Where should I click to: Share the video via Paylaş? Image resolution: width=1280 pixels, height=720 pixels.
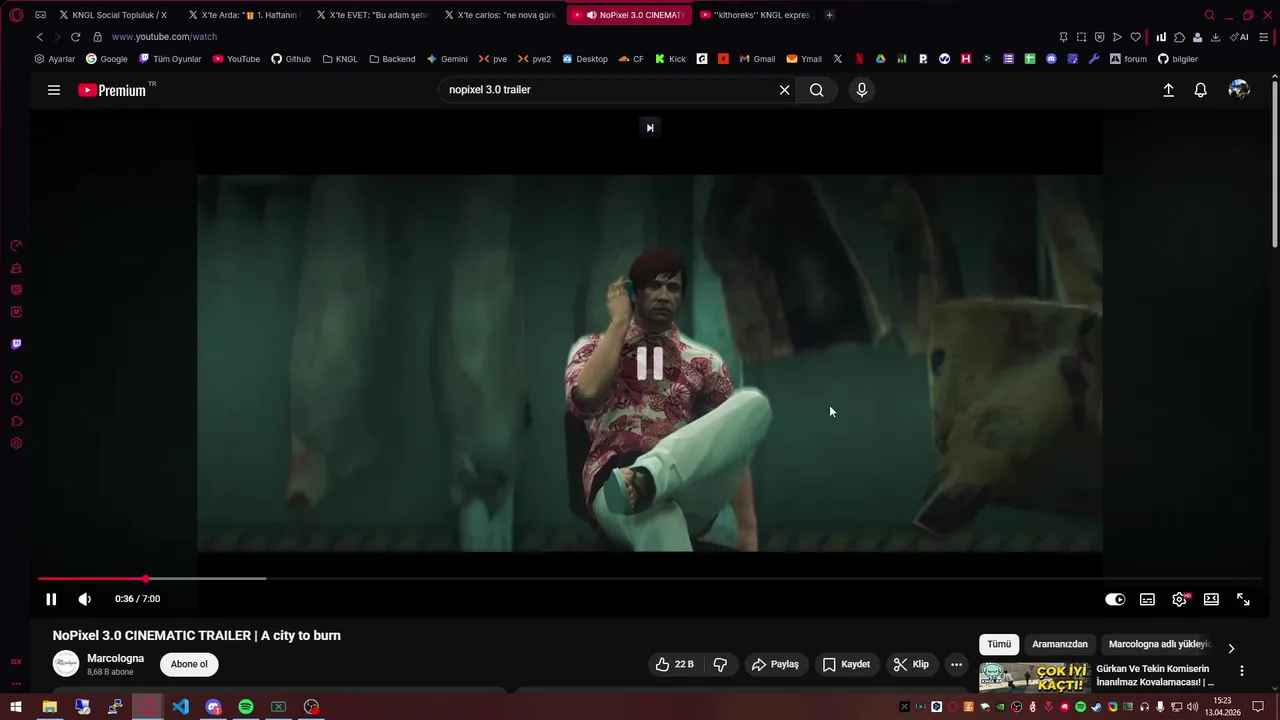[x=775, y=664]
